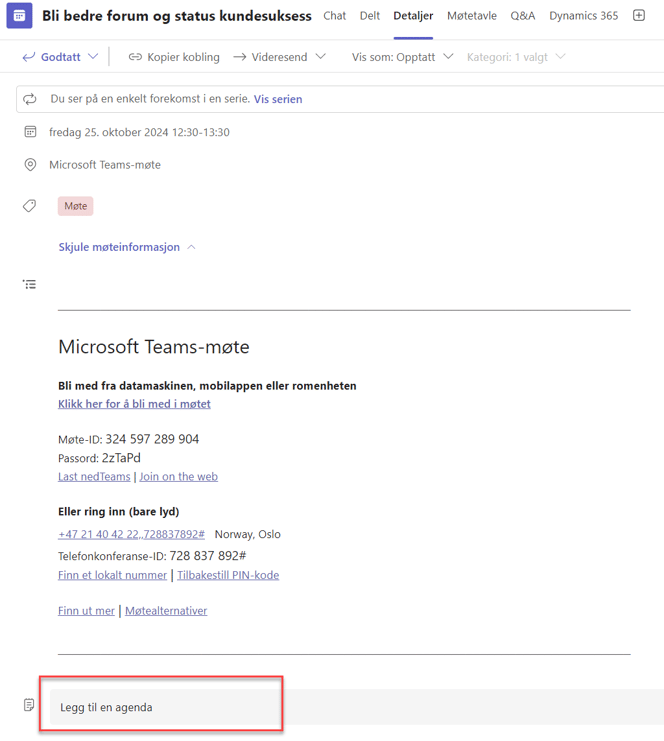Open the Q&A tab
The width and height of the screenshot is (664, 741).
click(x=523, y=16)
